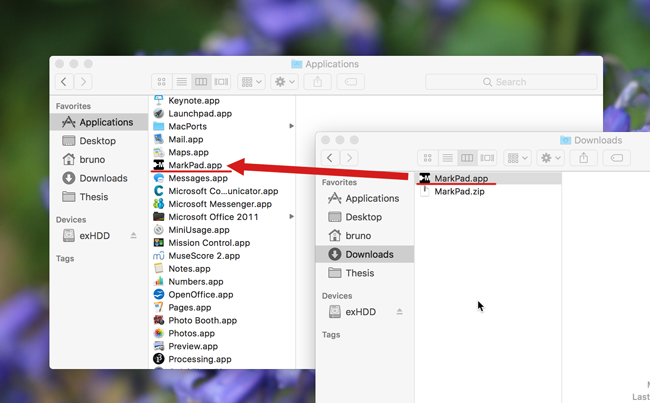Select MarkPad.app in the Downloads window
This screenshot has height=403, width=650.
460,178
